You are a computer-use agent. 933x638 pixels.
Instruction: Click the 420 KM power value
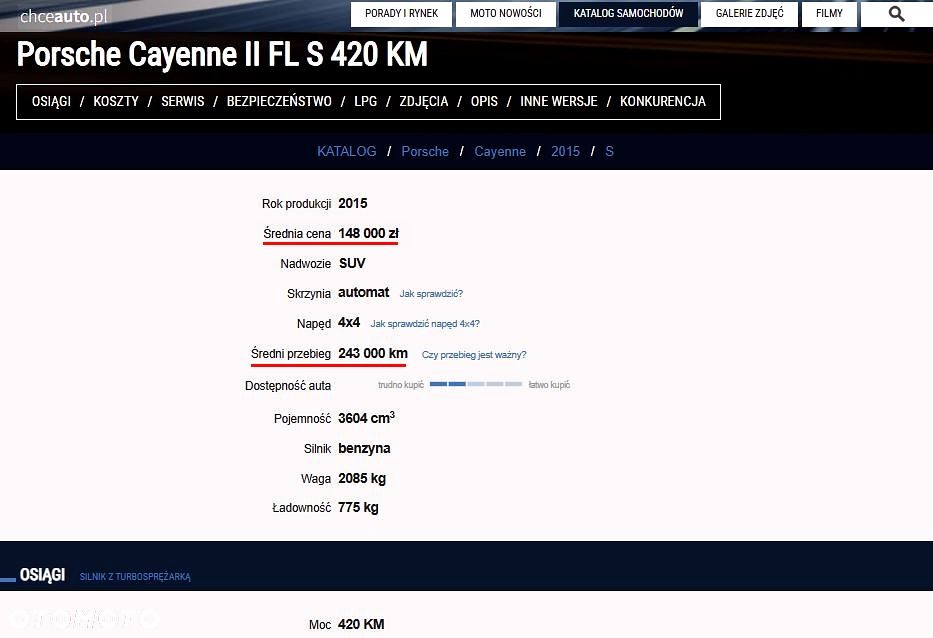point(361,624)
